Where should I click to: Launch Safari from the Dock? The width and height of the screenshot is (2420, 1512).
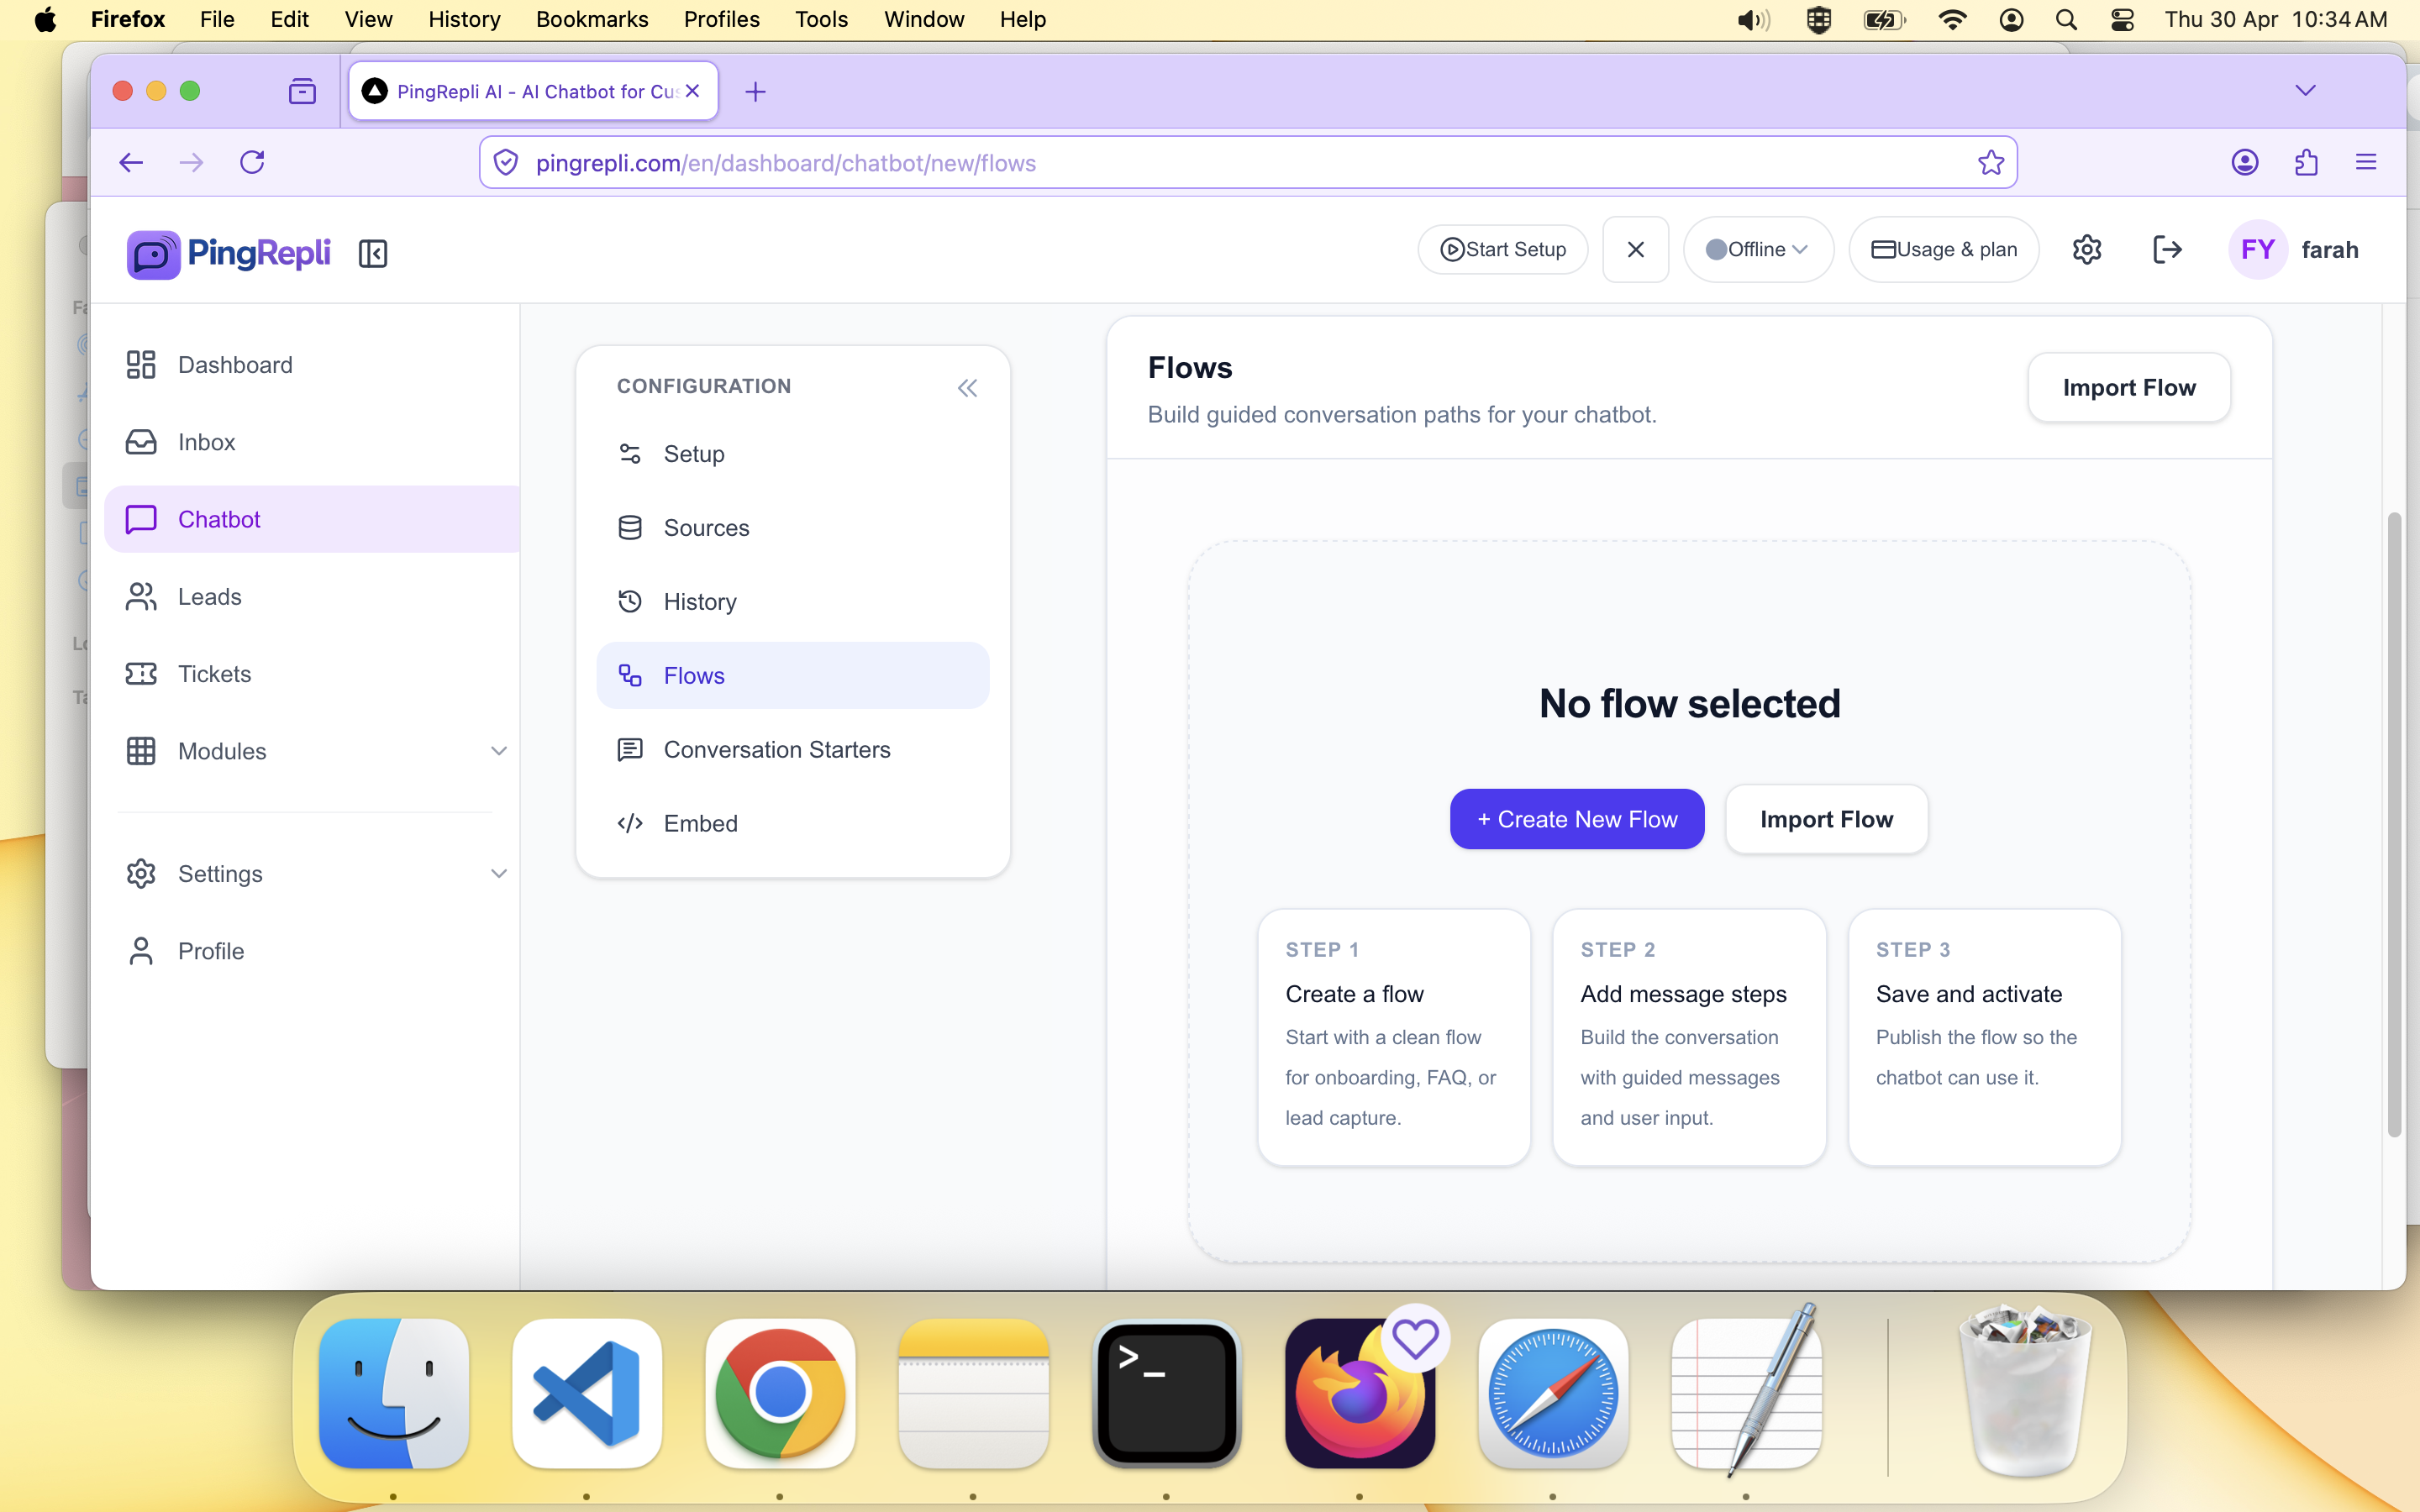(x=1553, y=1394)
